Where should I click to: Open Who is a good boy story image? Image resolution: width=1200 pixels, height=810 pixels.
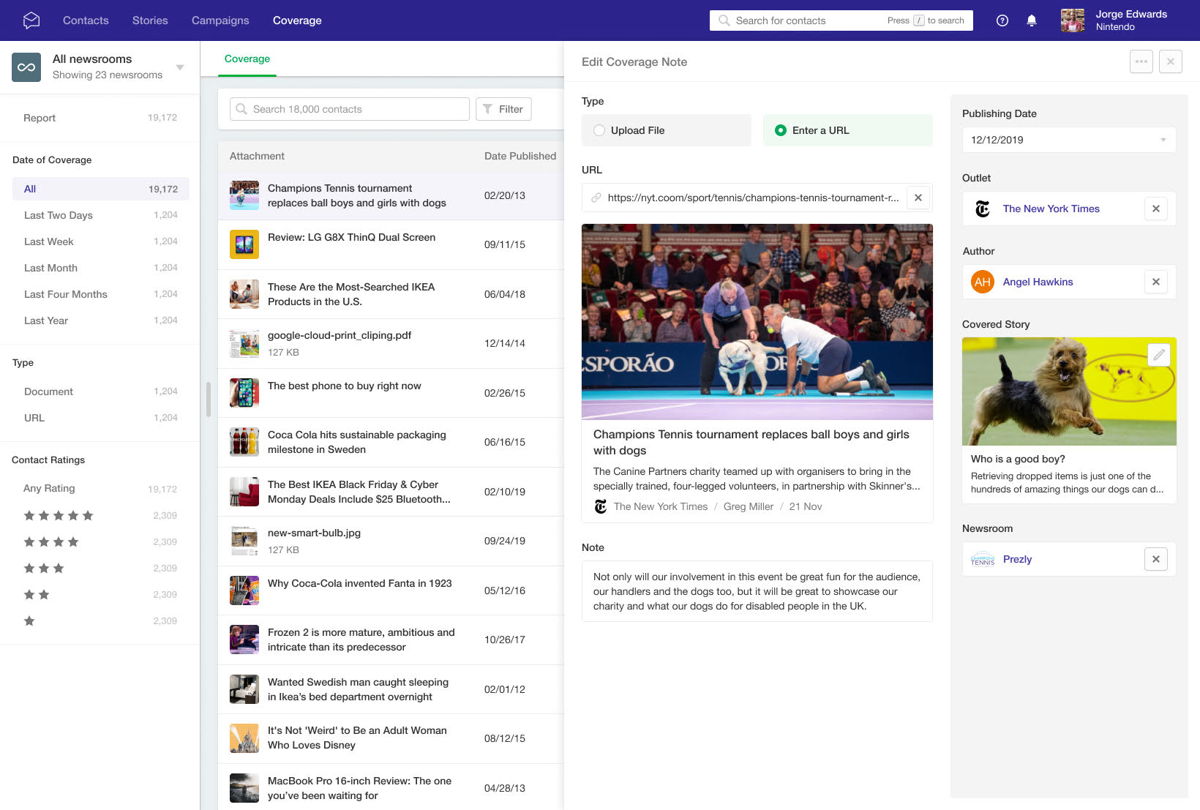click(x=1069, y=391)
